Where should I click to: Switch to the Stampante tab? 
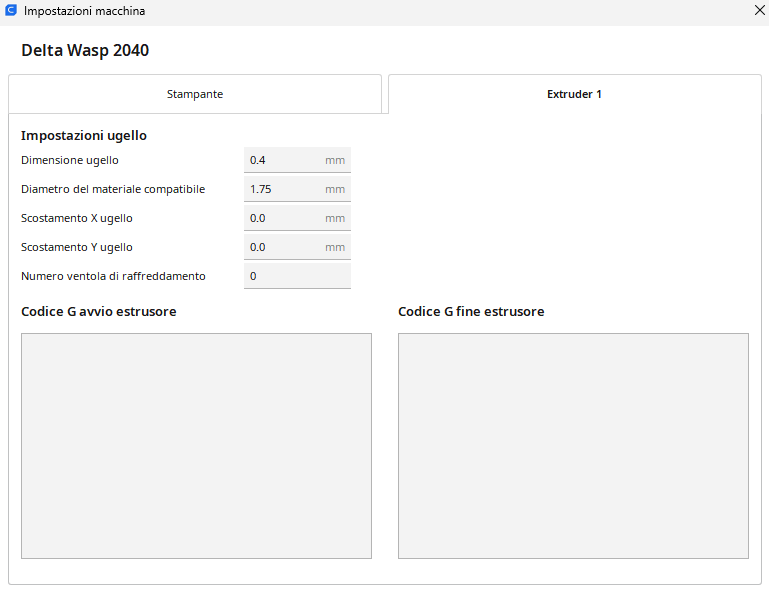click(195, 94)
